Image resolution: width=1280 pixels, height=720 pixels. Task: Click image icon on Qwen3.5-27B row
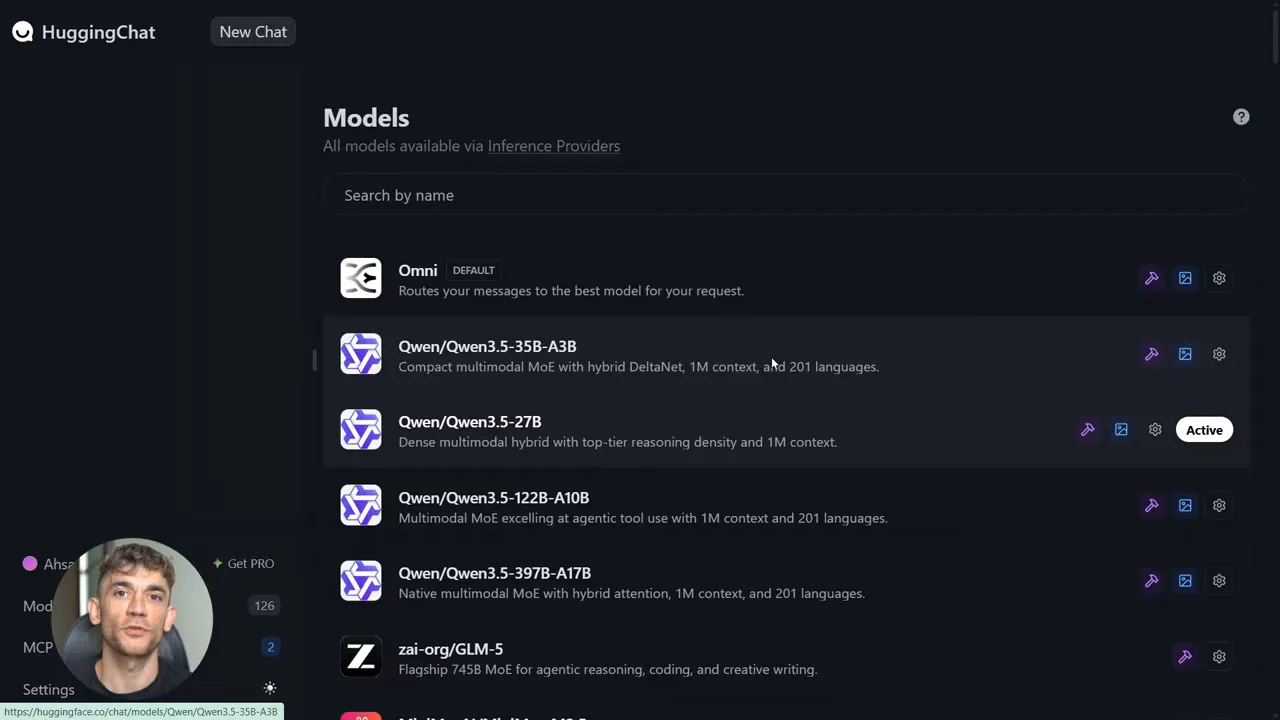(x=1121, y=430)
